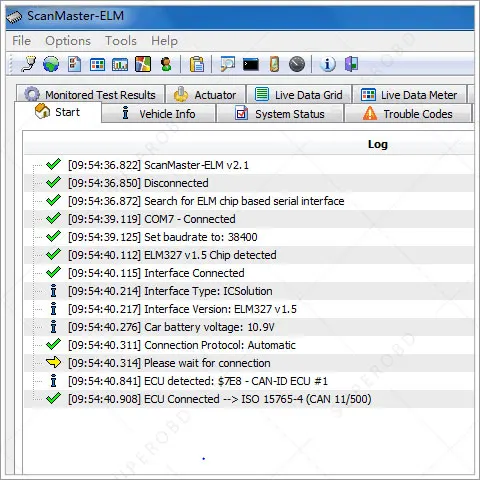Click the dark round gauge icon
Viewport: 480px width, 480px height.
(297, 64)
